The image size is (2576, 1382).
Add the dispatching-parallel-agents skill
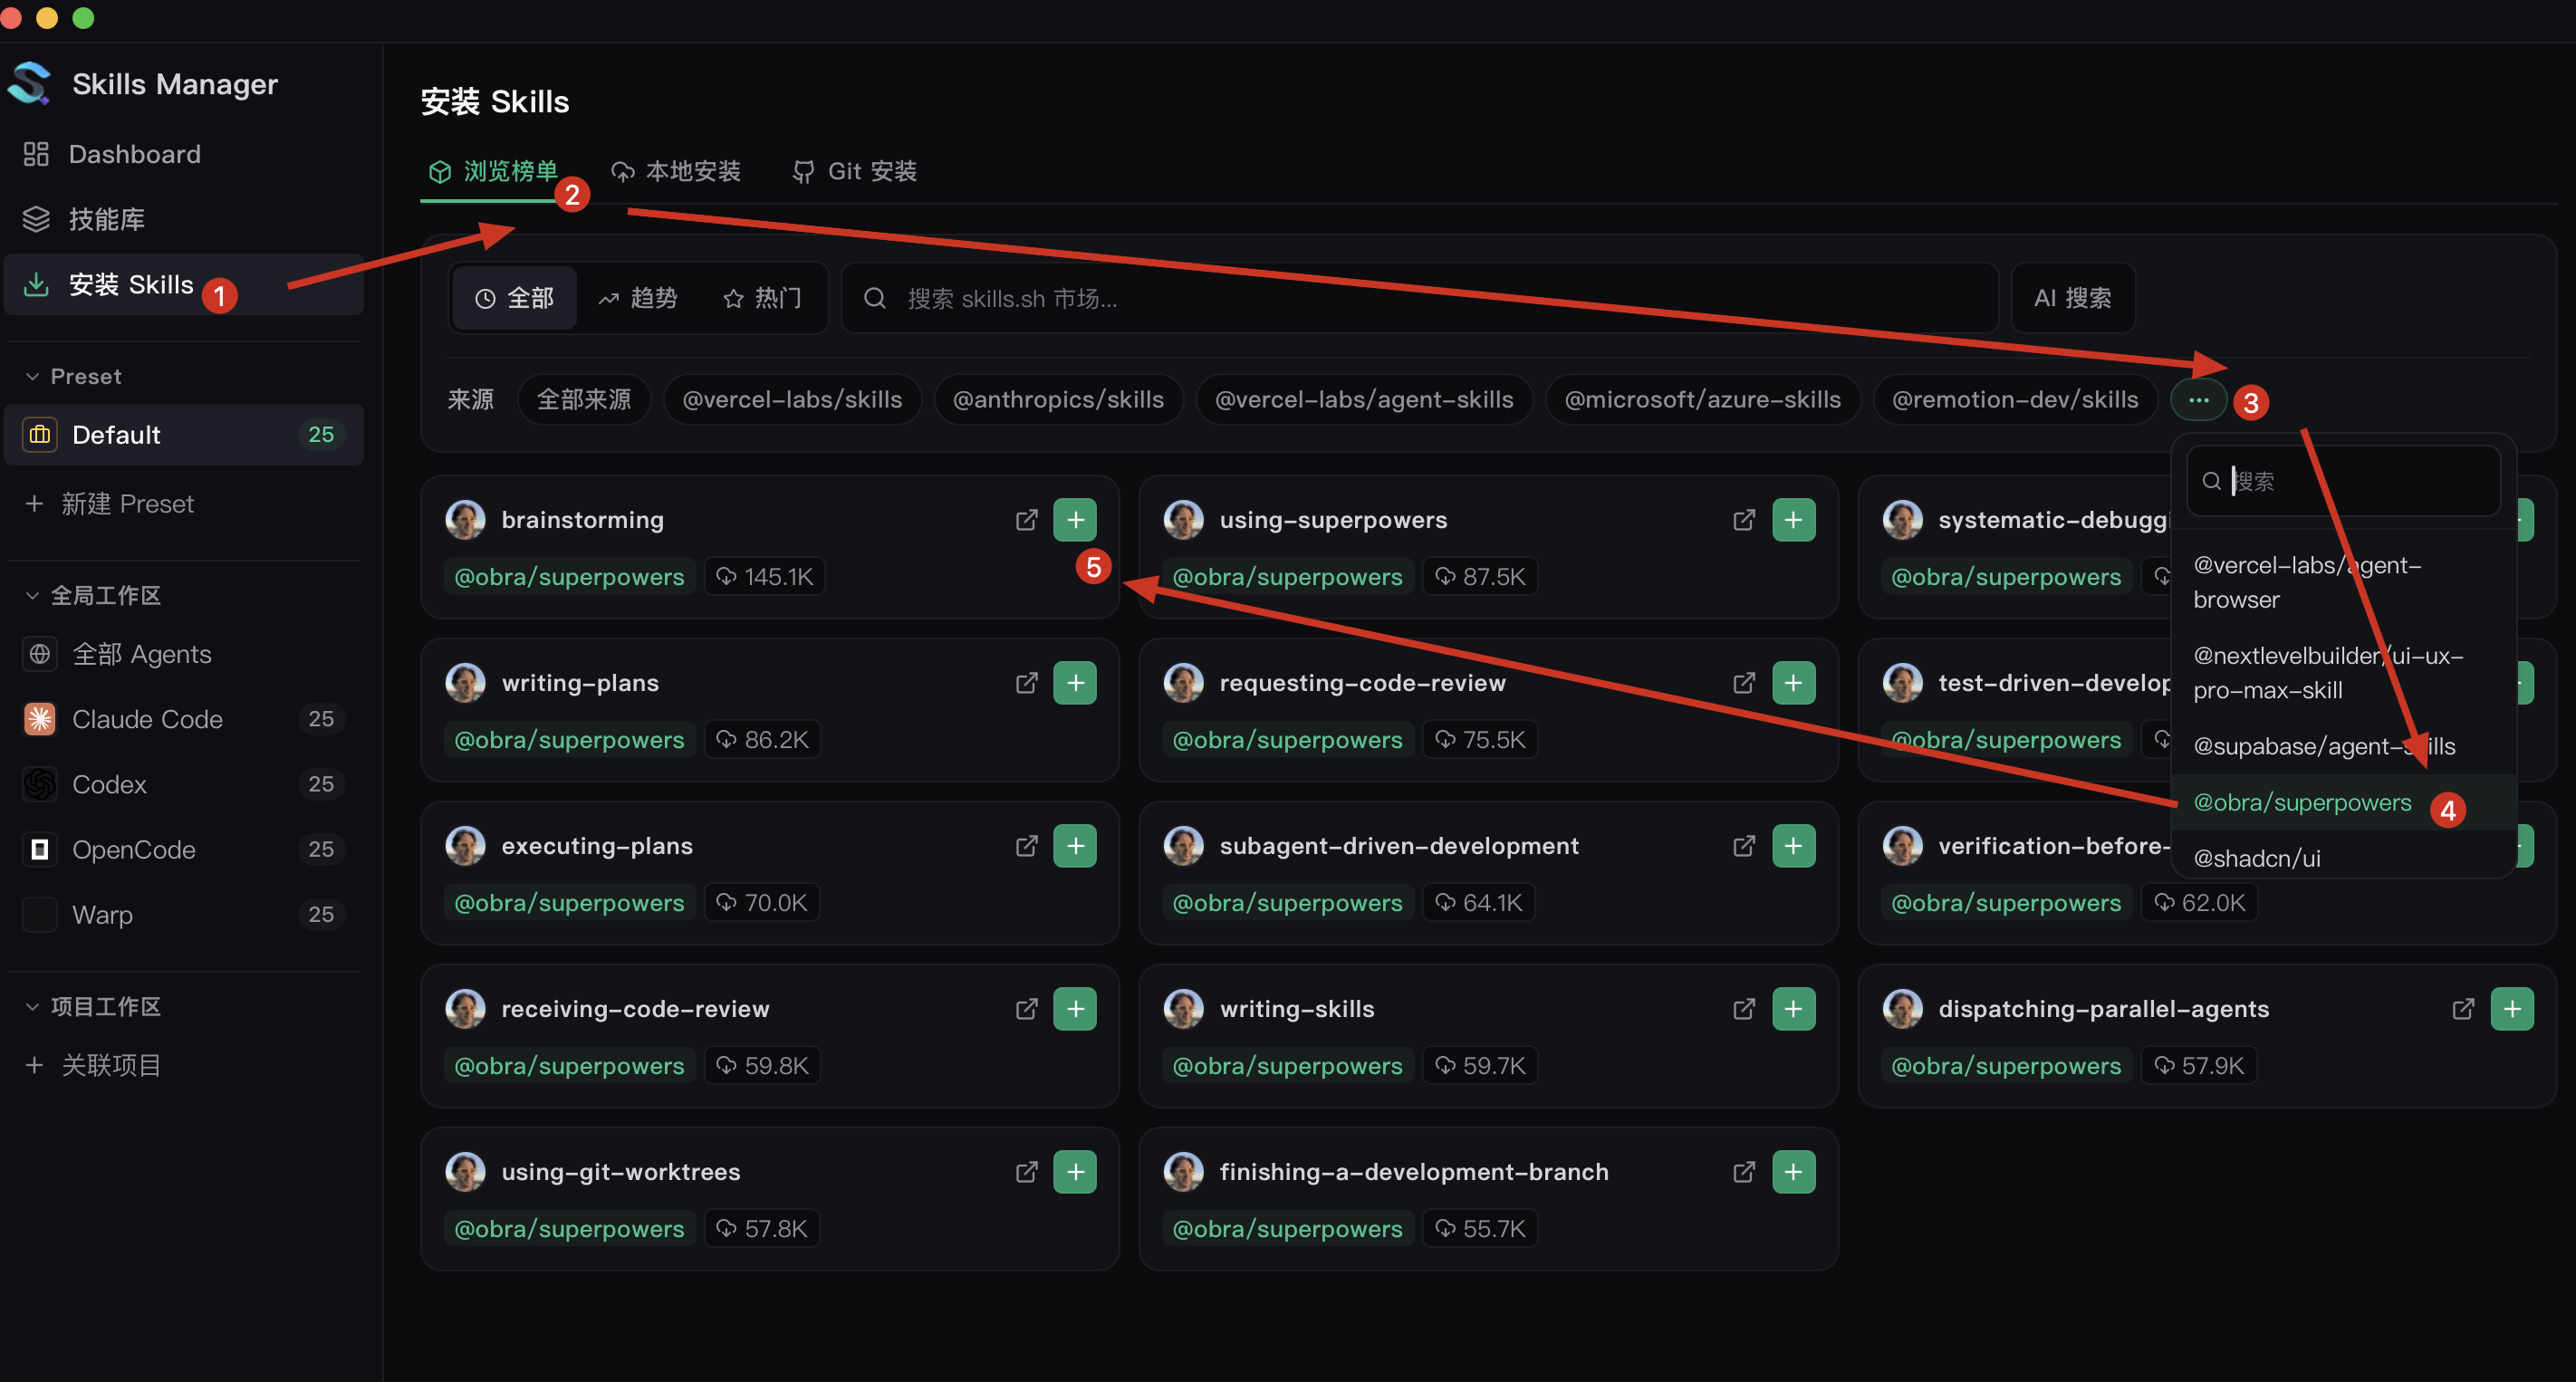coord(2512,1009)
